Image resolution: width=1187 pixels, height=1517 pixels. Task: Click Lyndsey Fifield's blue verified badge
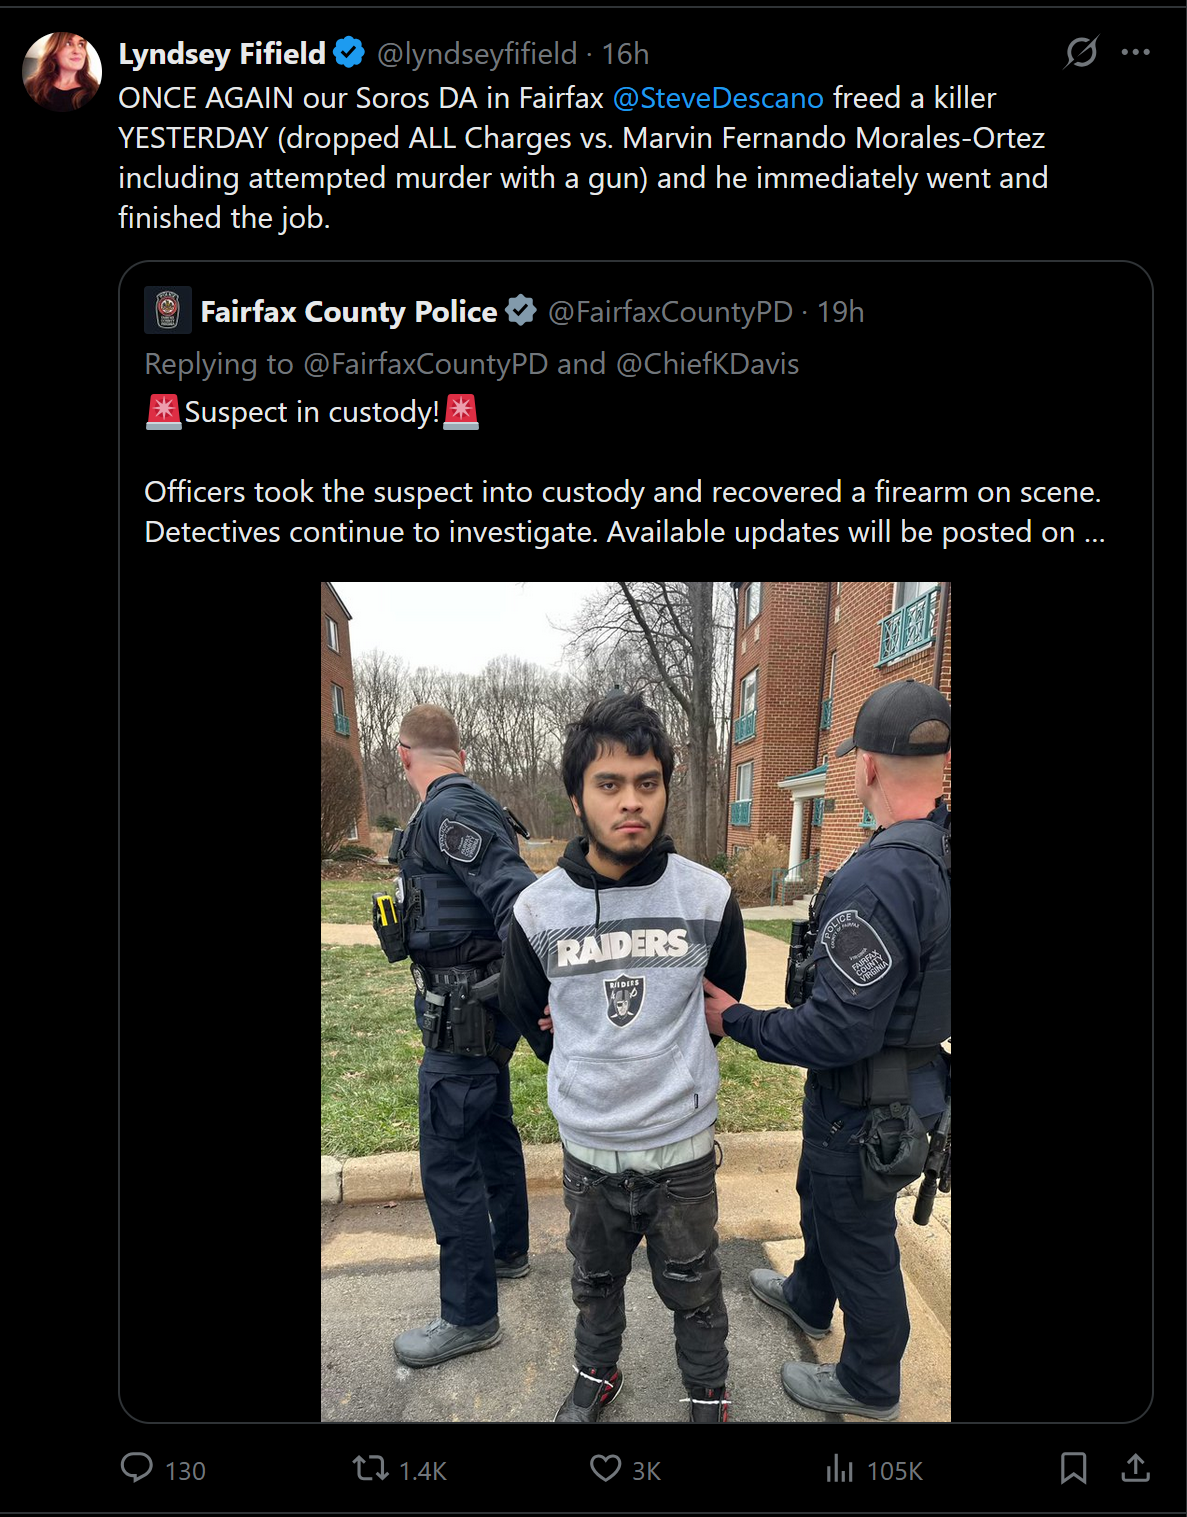(349, 52)
